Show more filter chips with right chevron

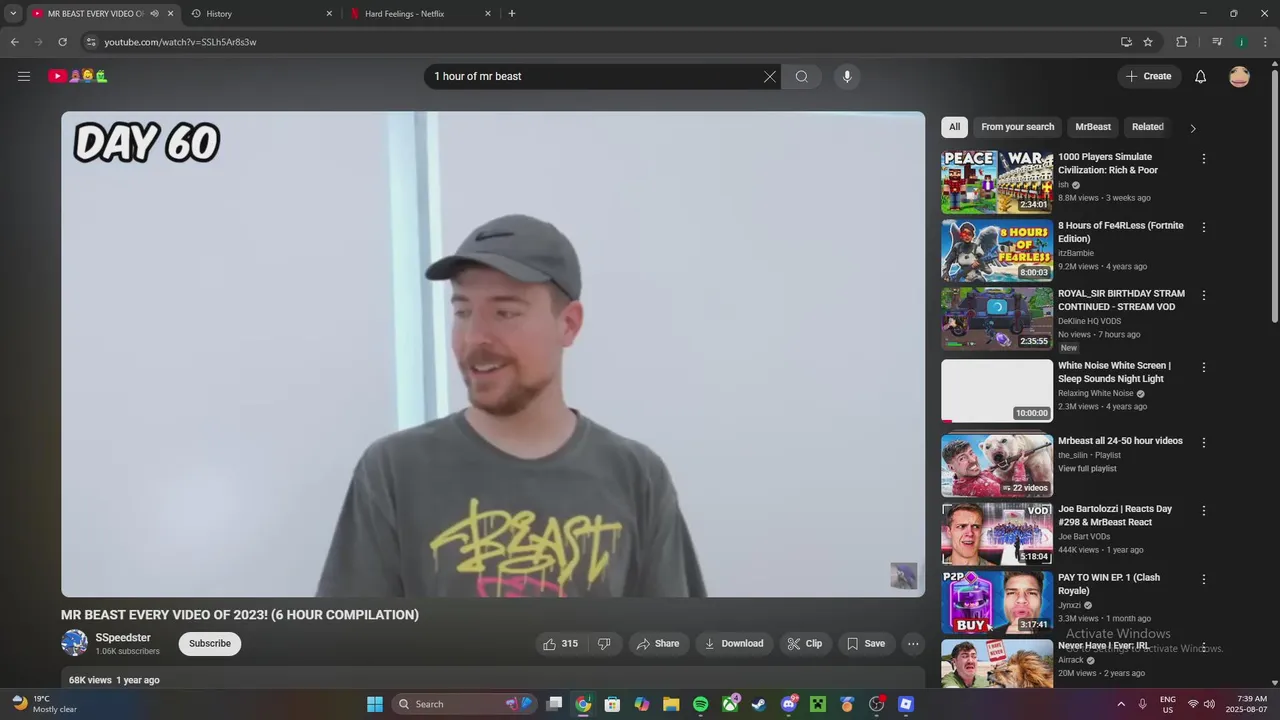(1192, 128)
